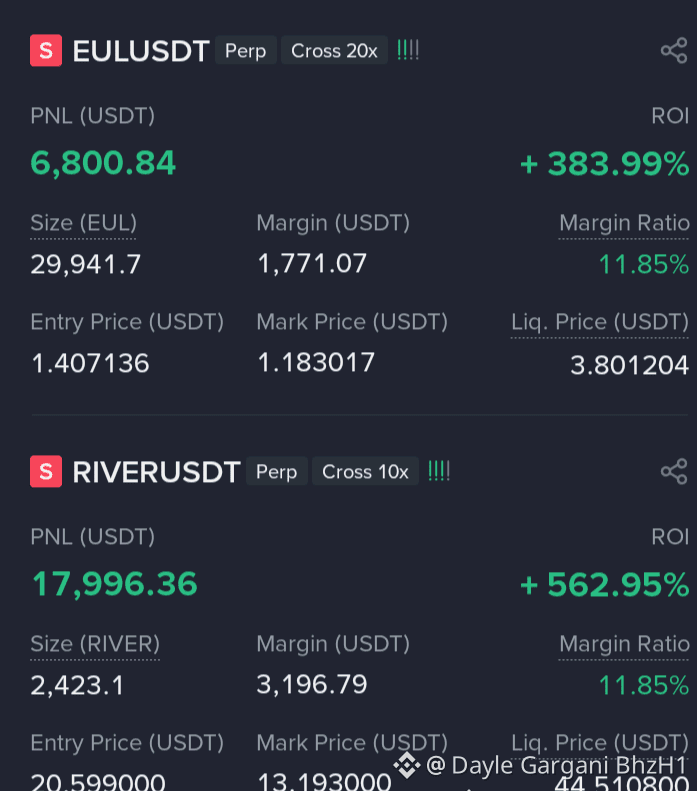Screen dimensions: 697x791
Task: Open the Cross 10x leverage selector
Action: (365, 472)
